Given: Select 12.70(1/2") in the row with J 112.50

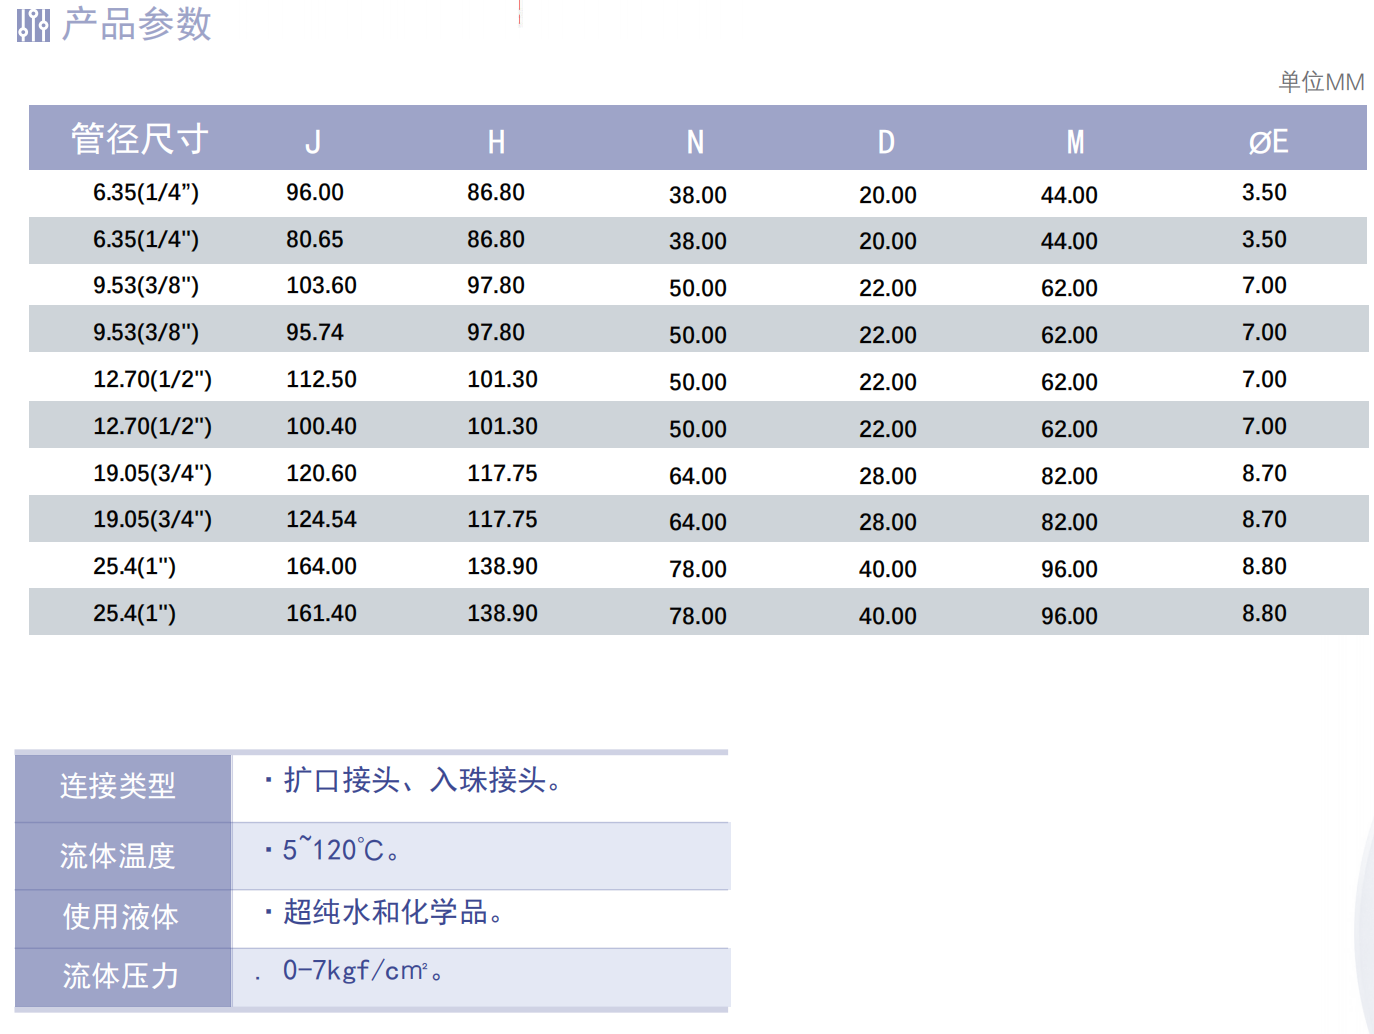Looking at the screenshot, I should [x=152, y=379].
